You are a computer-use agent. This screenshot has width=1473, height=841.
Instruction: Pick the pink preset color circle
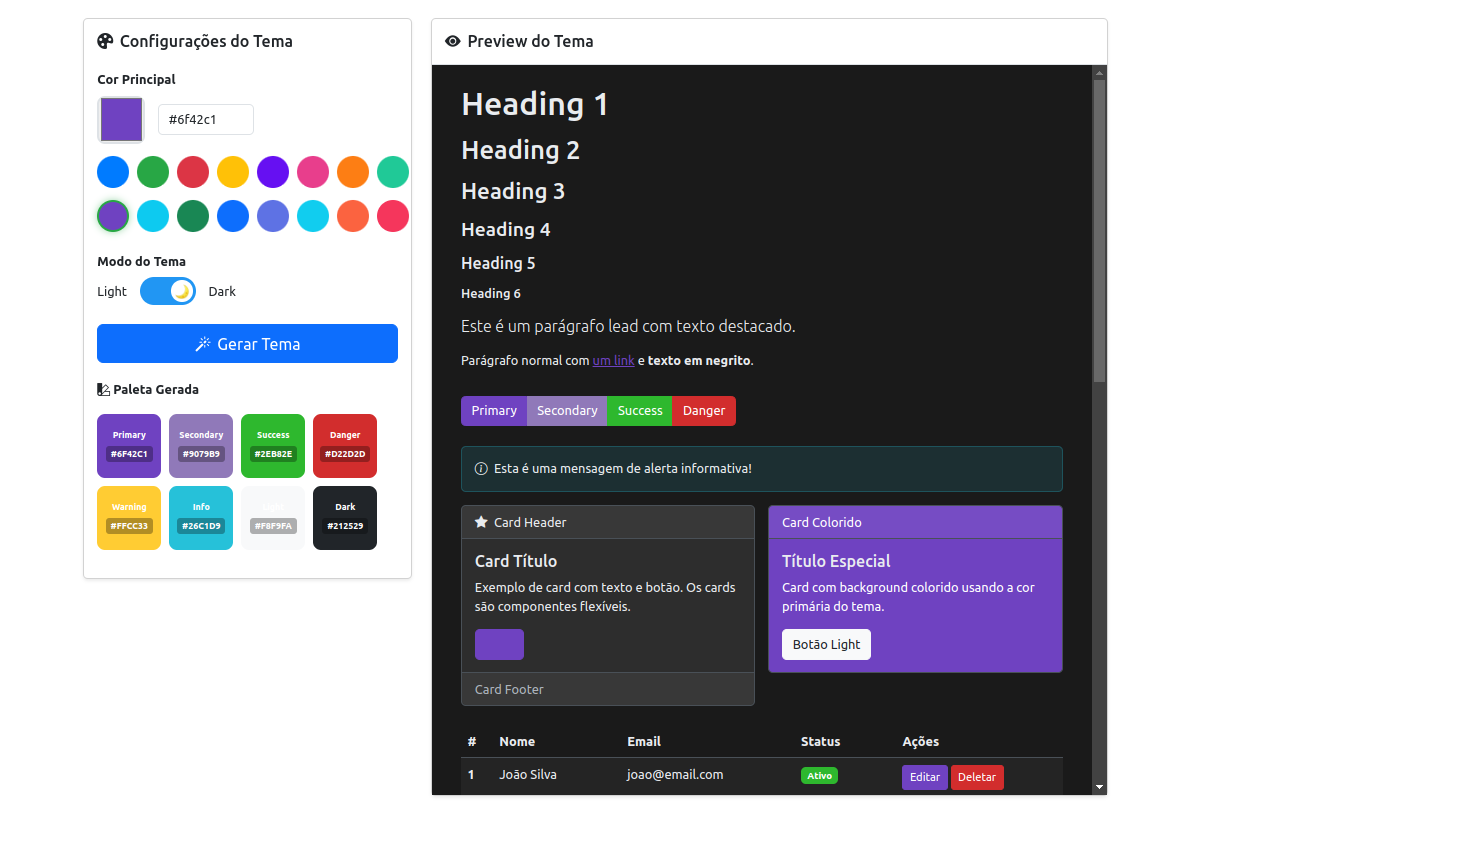pyautogui.click(x=313, y=172)
